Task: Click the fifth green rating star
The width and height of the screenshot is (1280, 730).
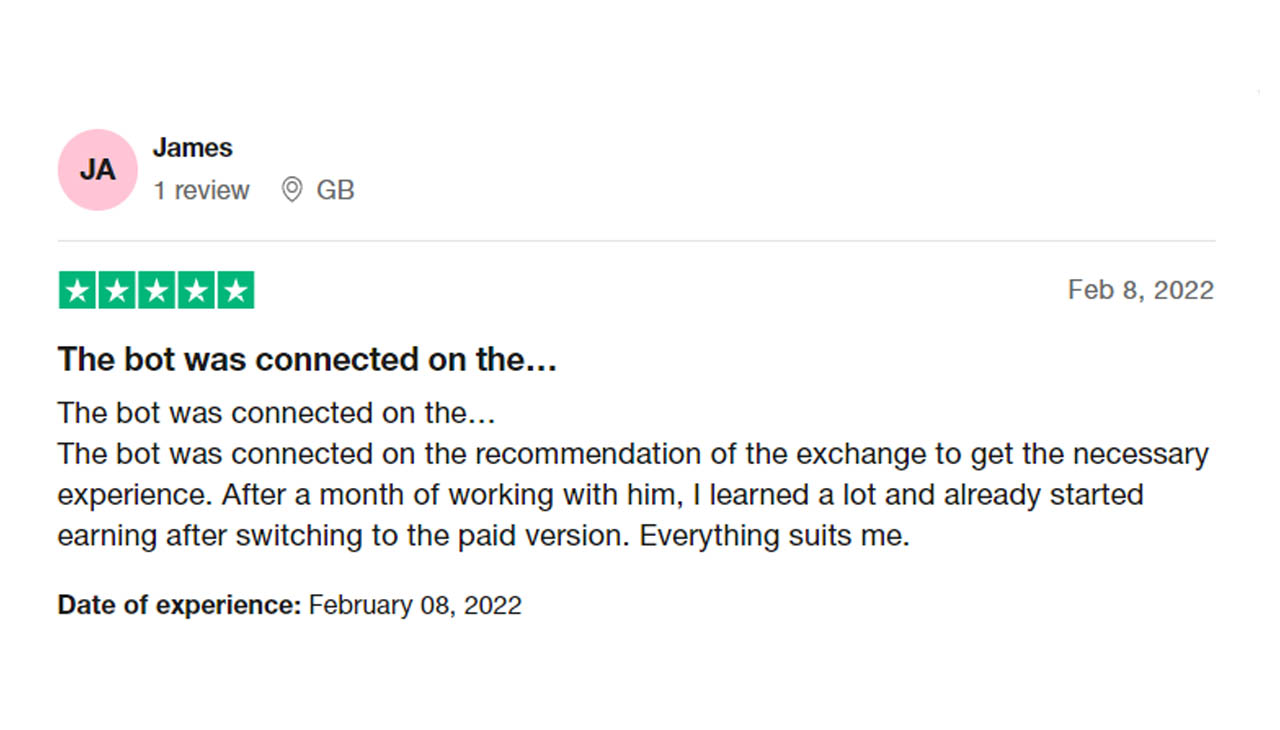Action: pos(235,290)
